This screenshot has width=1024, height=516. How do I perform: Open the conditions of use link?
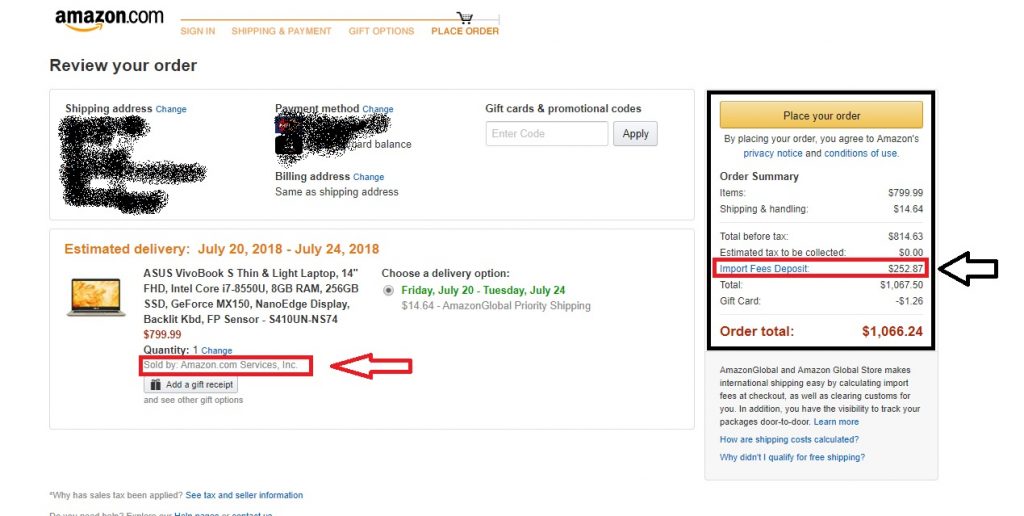[x=860, y=154]
